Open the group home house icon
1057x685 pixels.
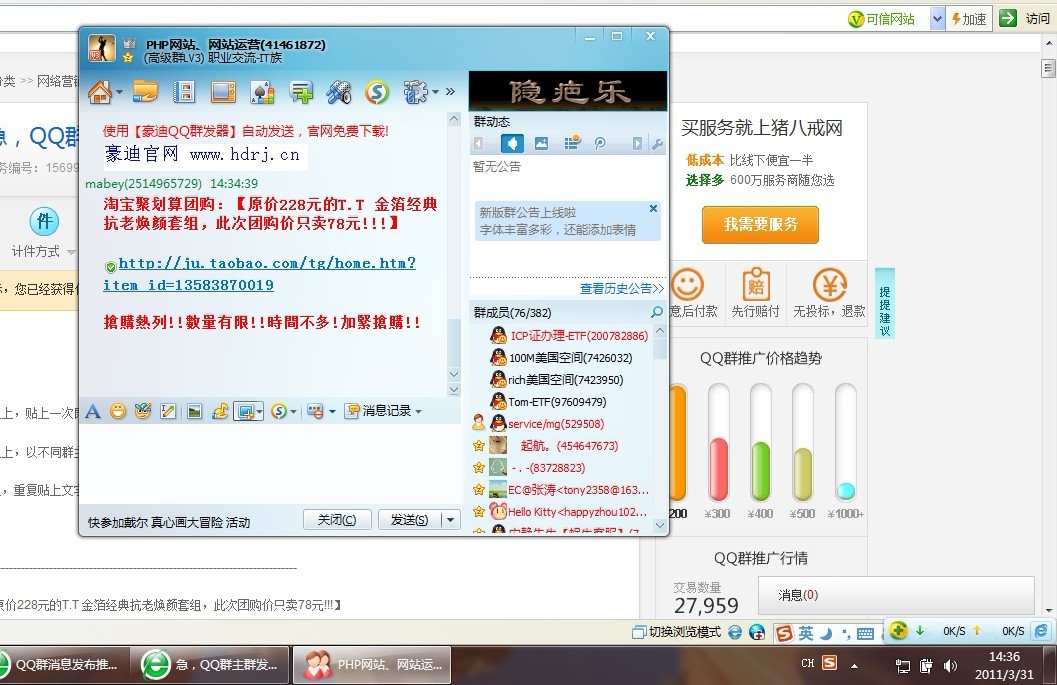100,92
